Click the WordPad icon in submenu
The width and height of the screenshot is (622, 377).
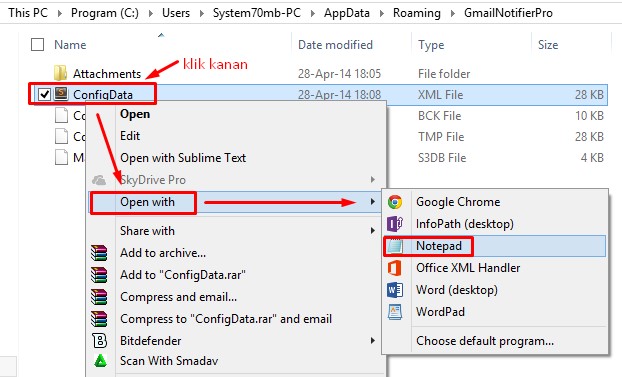395,312
